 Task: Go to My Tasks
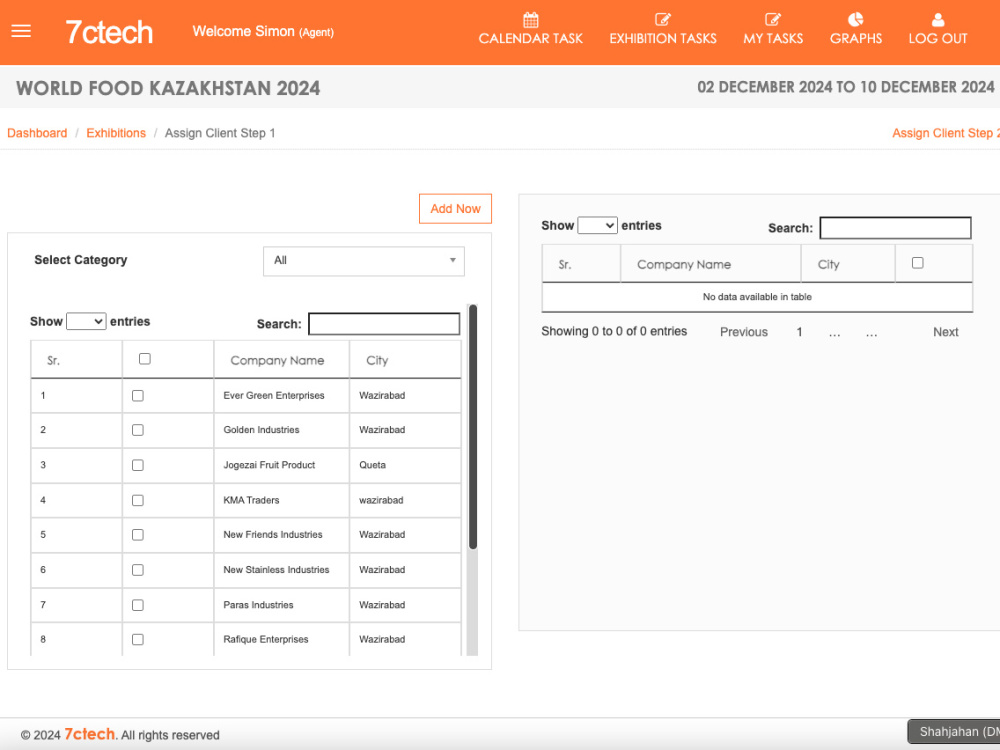(x=773, y=29)
